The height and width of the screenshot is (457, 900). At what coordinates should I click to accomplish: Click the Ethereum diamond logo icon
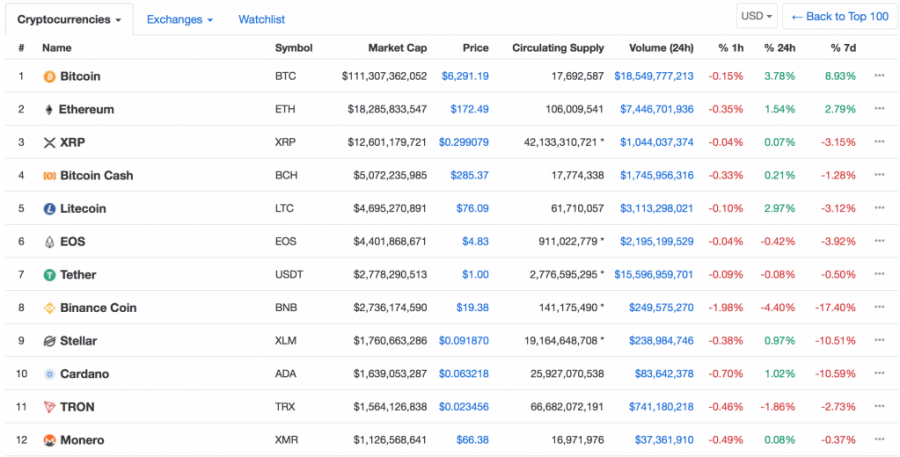tap(49, 110)
